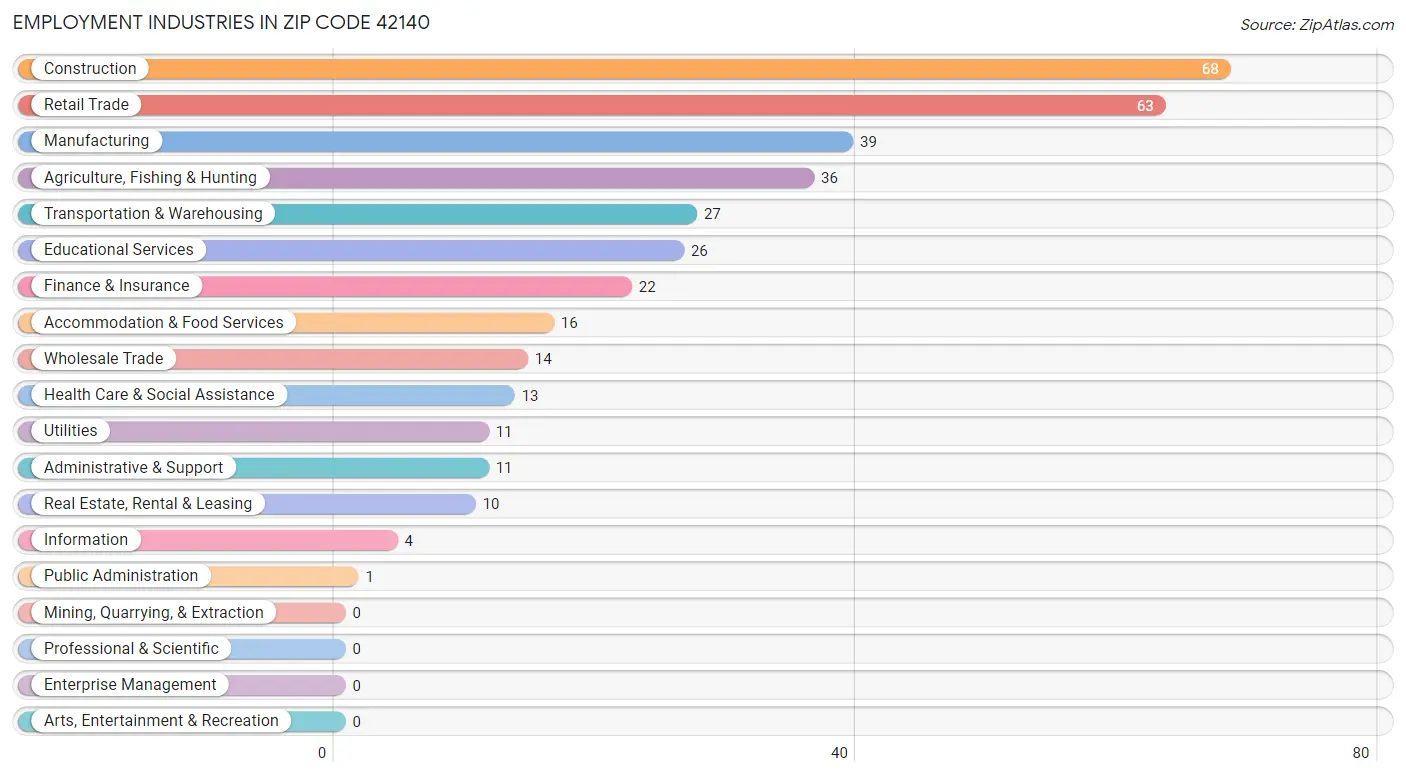Click the Public Administration label
Screen dimensions: 1406x776
tap(121, 575)
